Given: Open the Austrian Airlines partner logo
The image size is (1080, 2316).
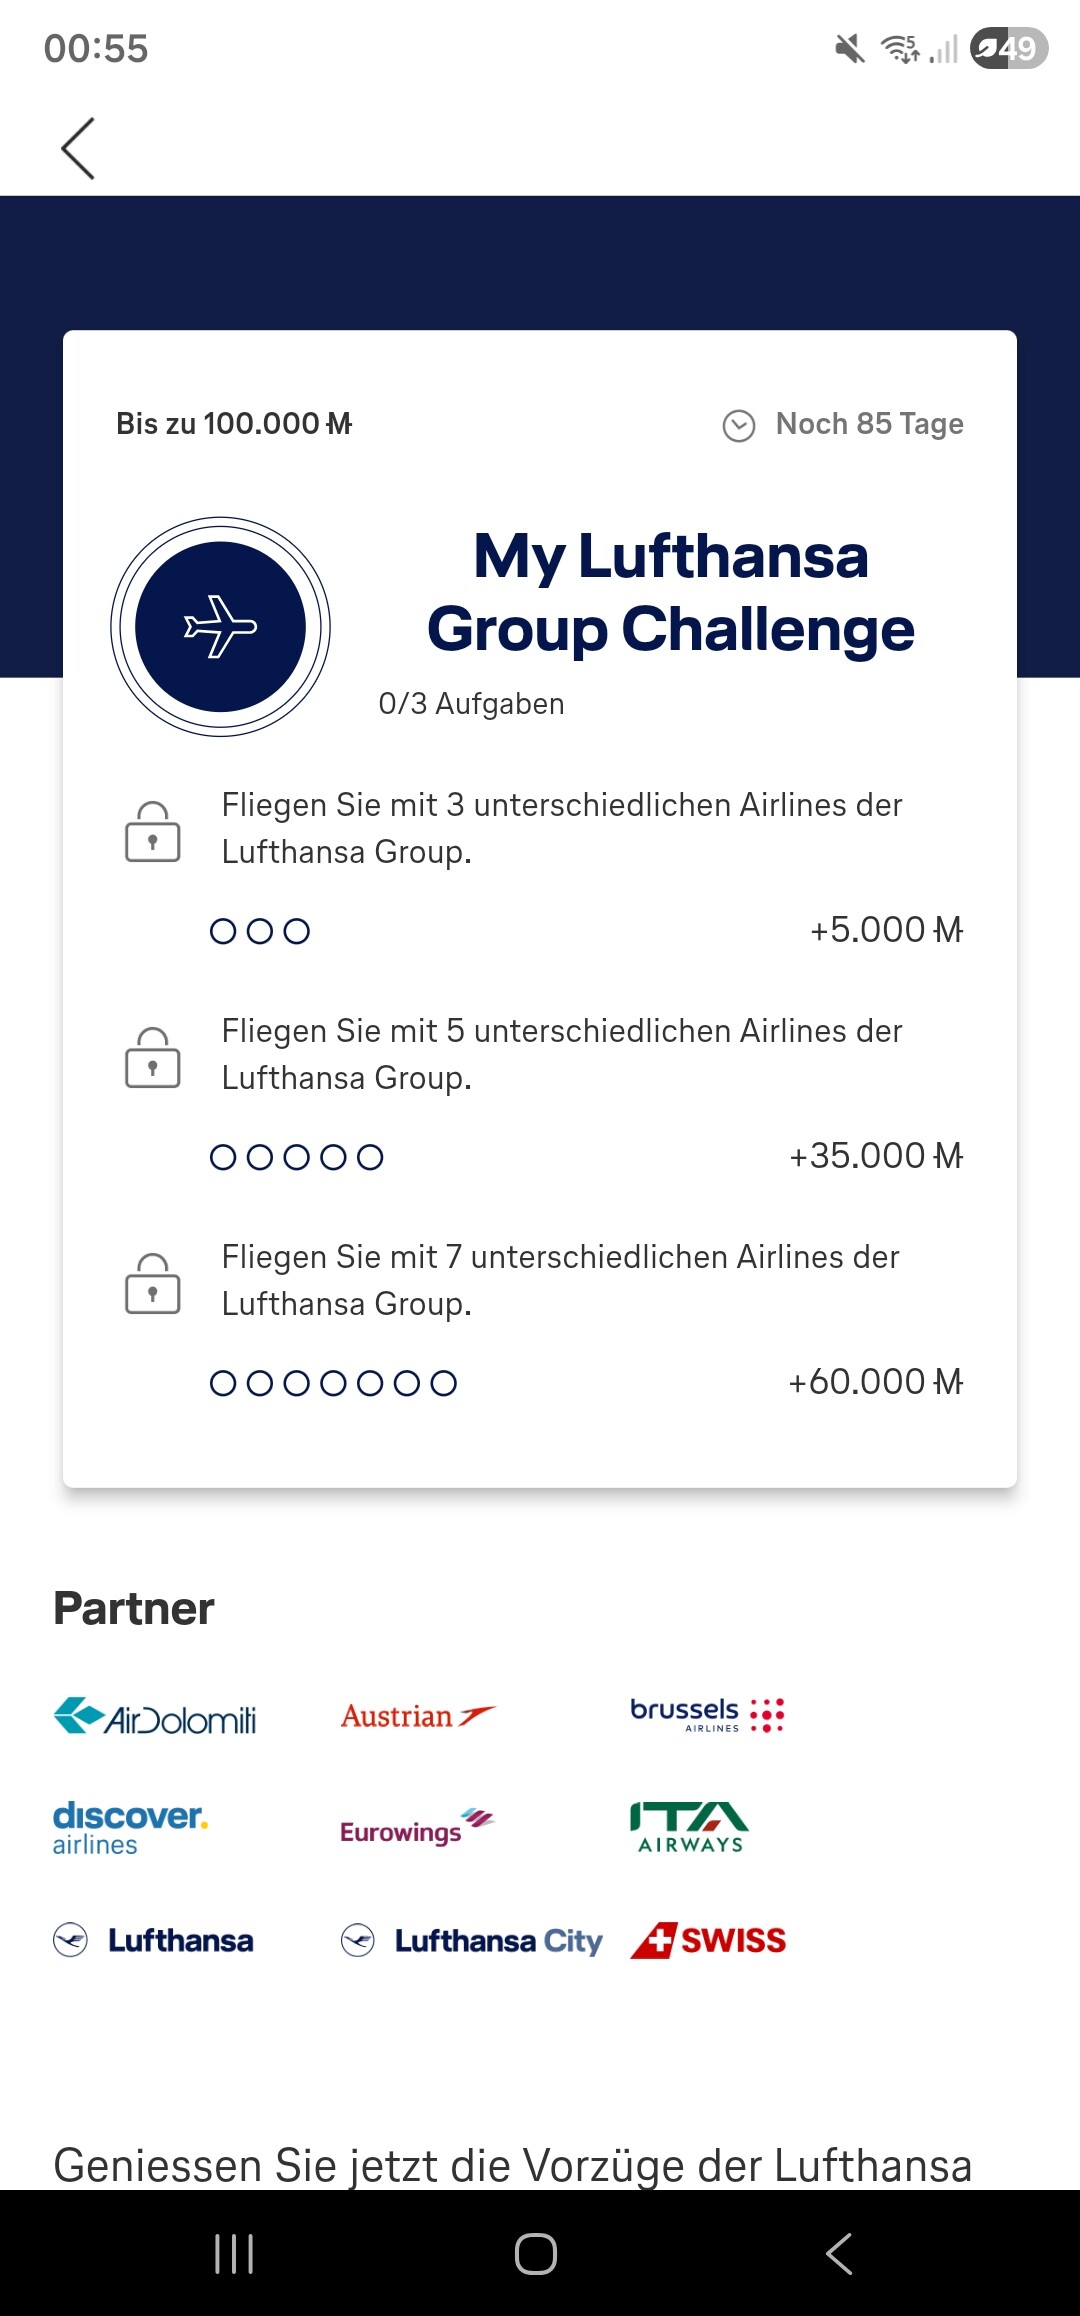Looking at the screenshot, I should (x=418, y=1716).
